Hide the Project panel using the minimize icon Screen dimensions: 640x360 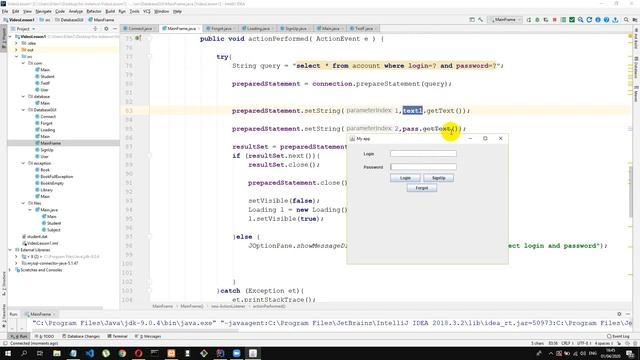[115, 29]
